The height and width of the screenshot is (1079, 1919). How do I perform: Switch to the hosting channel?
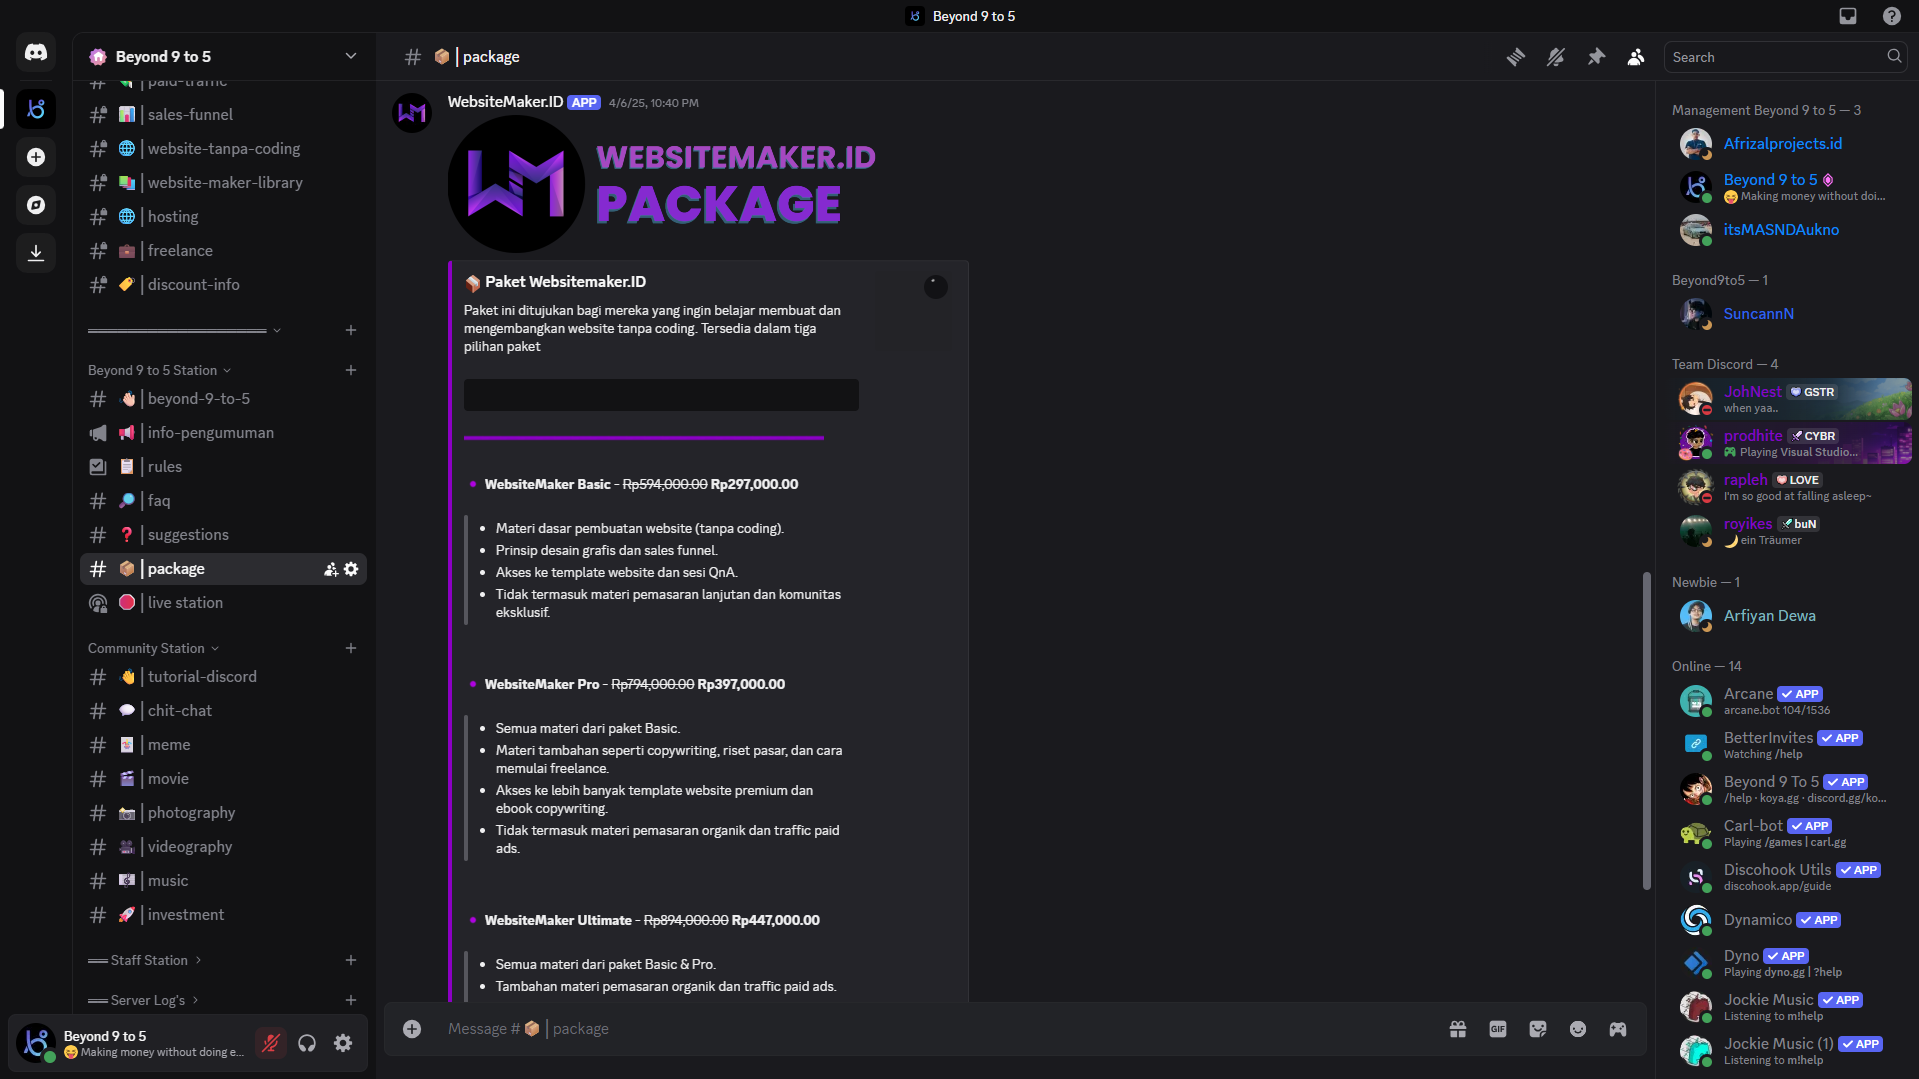coord(223,217)
